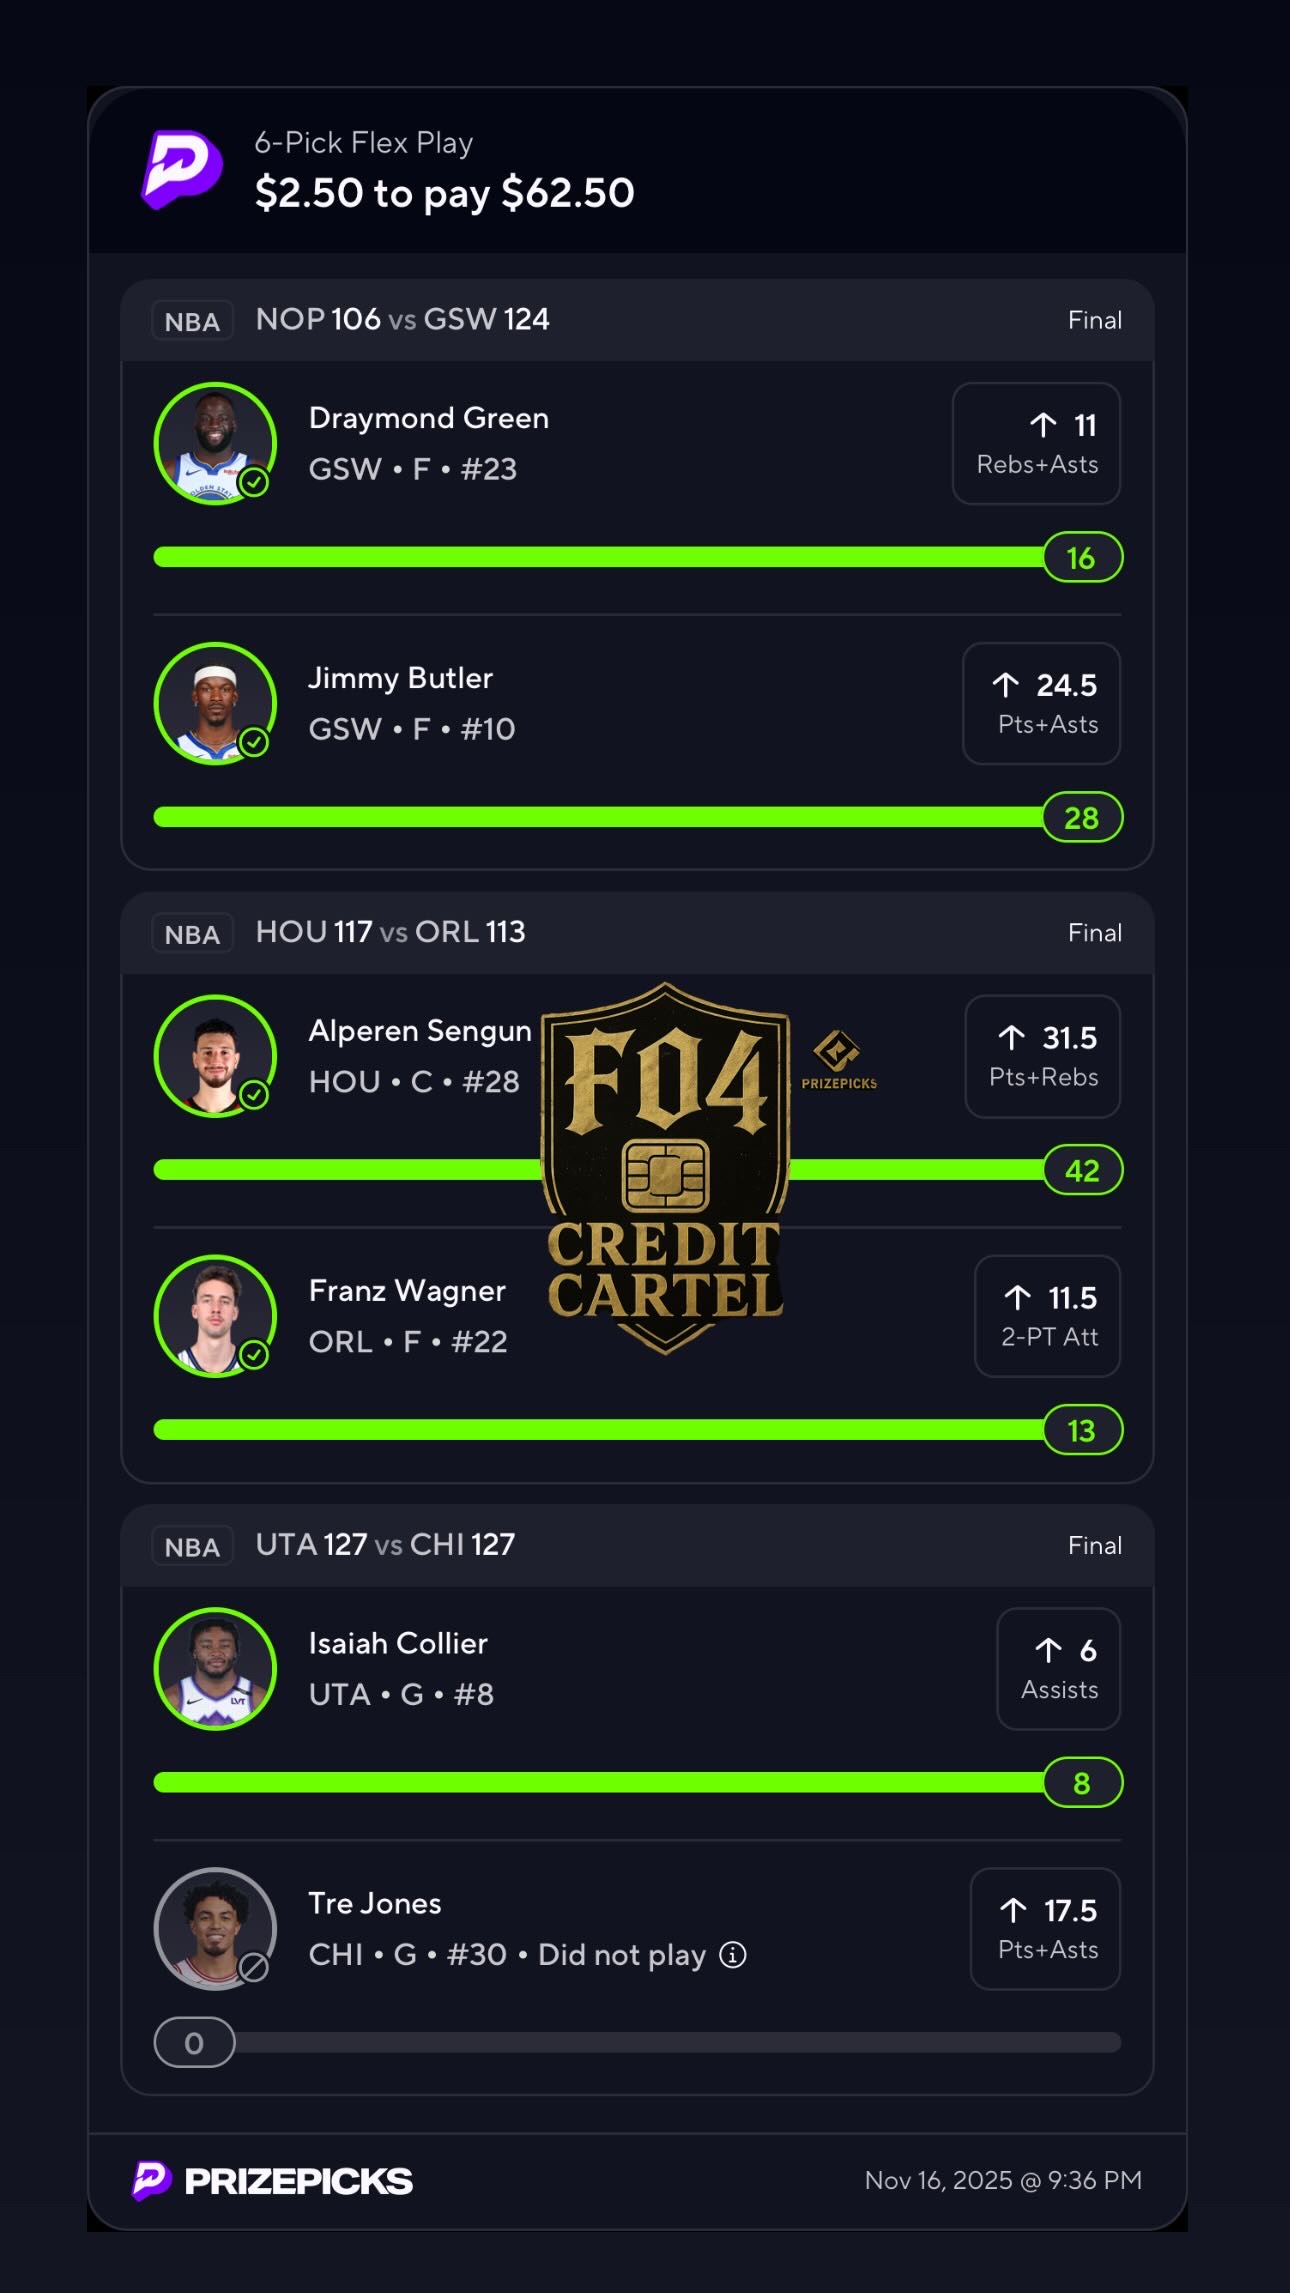This screenshot has height=2293, width=1290.
Task: Tap Tre Jones's greyed-out avatar
Action: tap(215, 1929)
